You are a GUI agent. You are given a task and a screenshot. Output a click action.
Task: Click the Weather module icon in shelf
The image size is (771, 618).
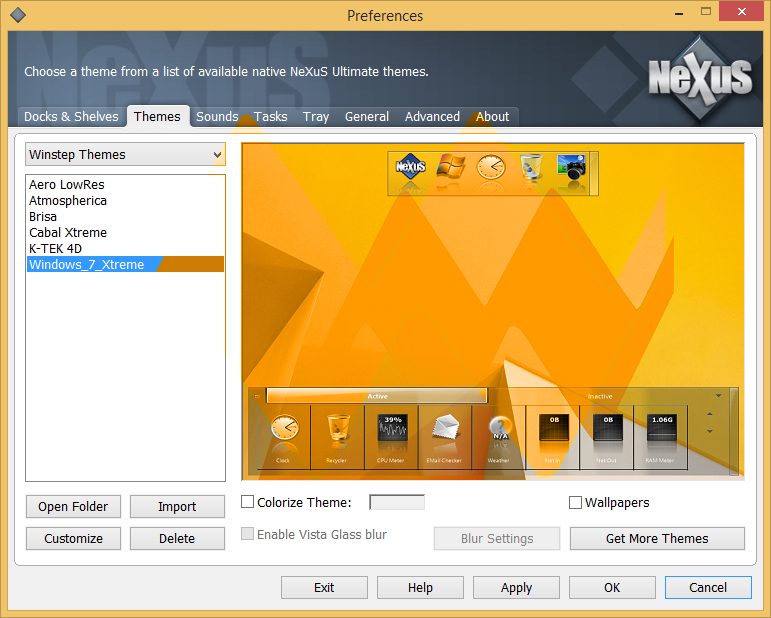point(500,428)
